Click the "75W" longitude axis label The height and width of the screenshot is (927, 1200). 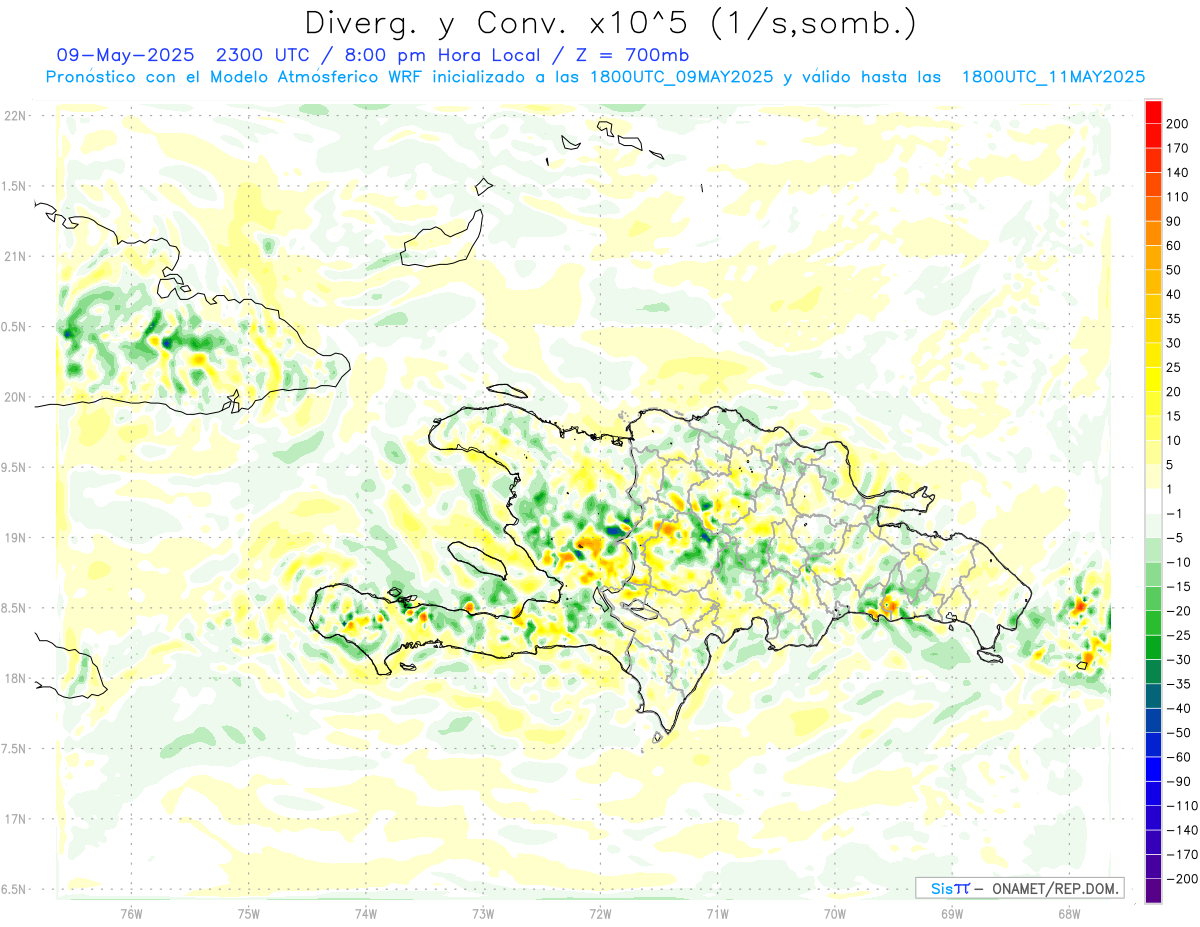248,913
